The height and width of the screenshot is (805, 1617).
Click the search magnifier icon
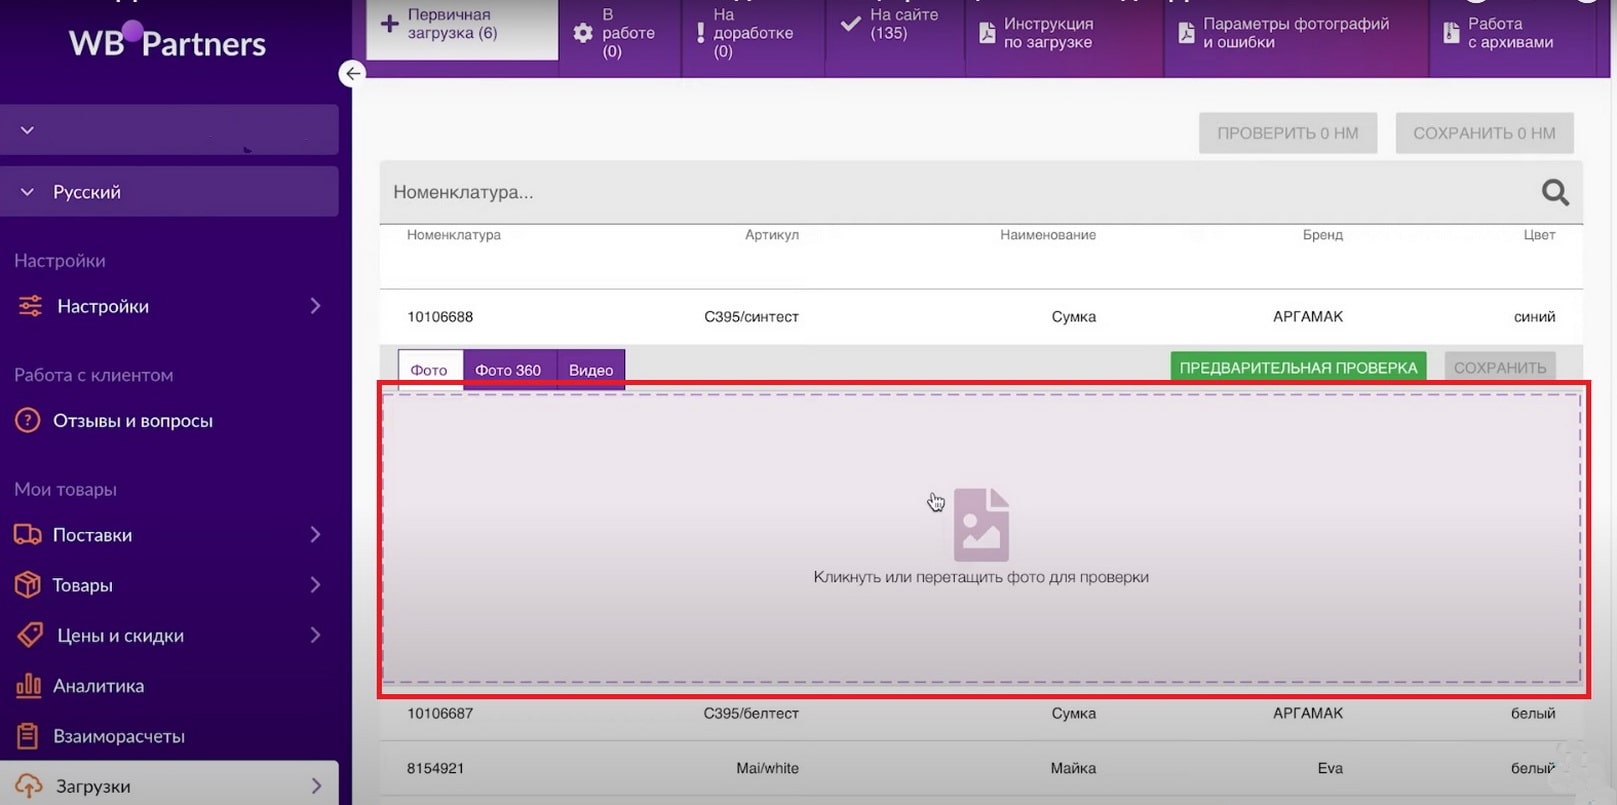click(x=1555, y=192)
